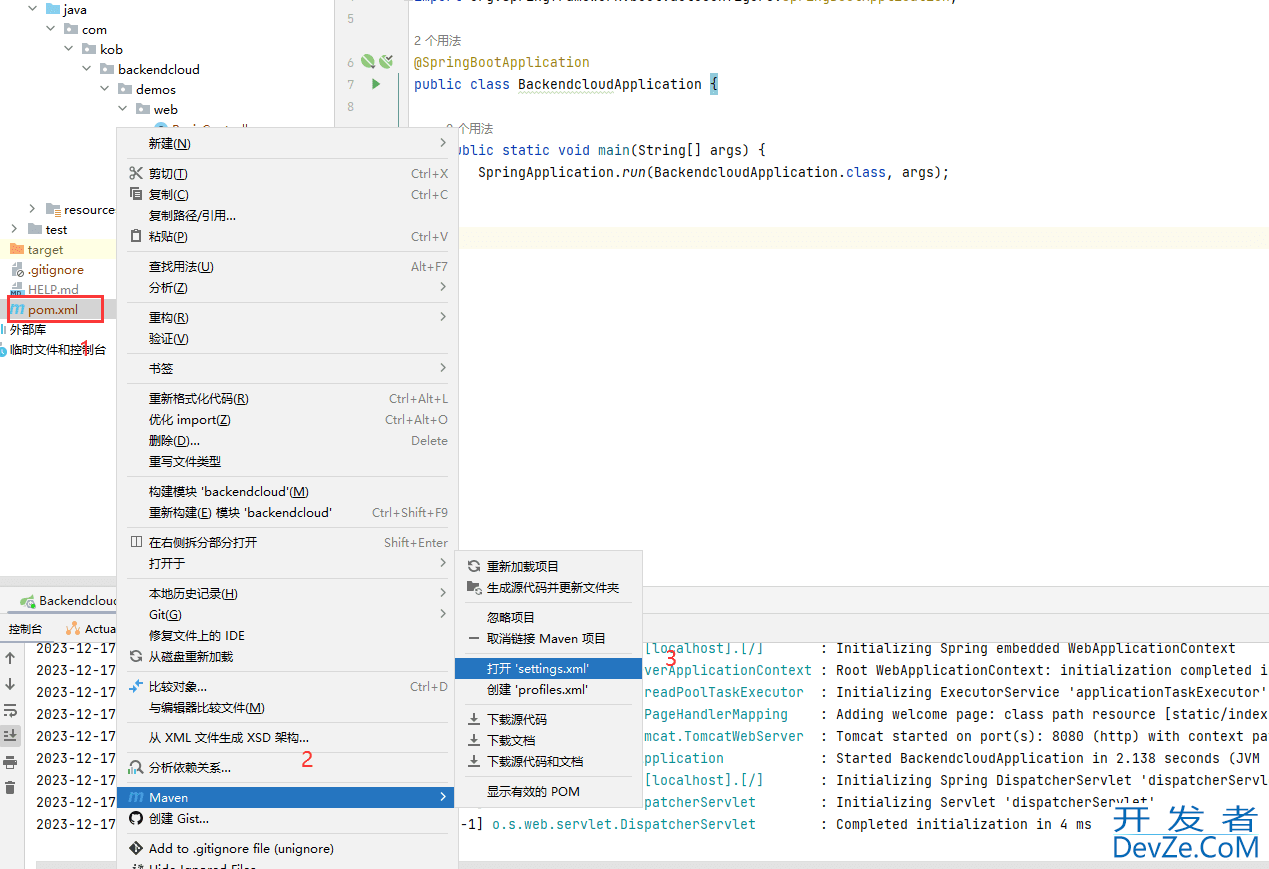Select pom.xml in the project tree
The height and width of the screenshot is (869, 1269).
[x=53, y=309]
